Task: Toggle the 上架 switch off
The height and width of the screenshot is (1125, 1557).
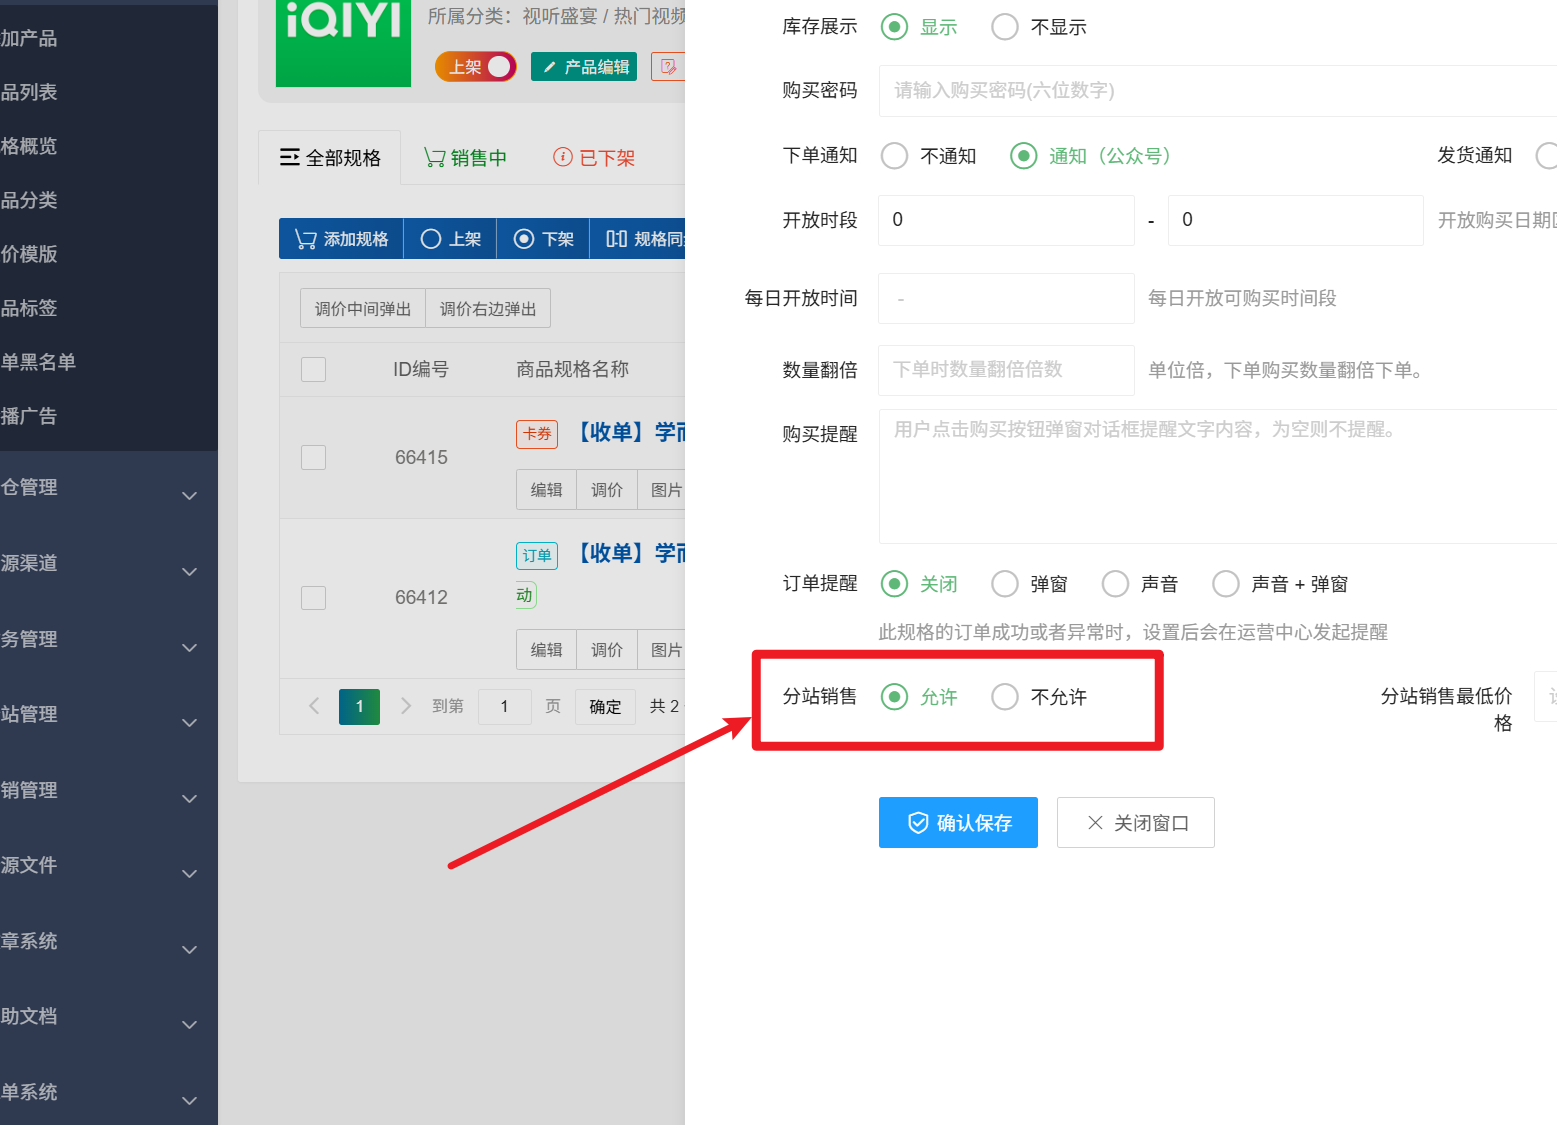Action: (476, 67)
